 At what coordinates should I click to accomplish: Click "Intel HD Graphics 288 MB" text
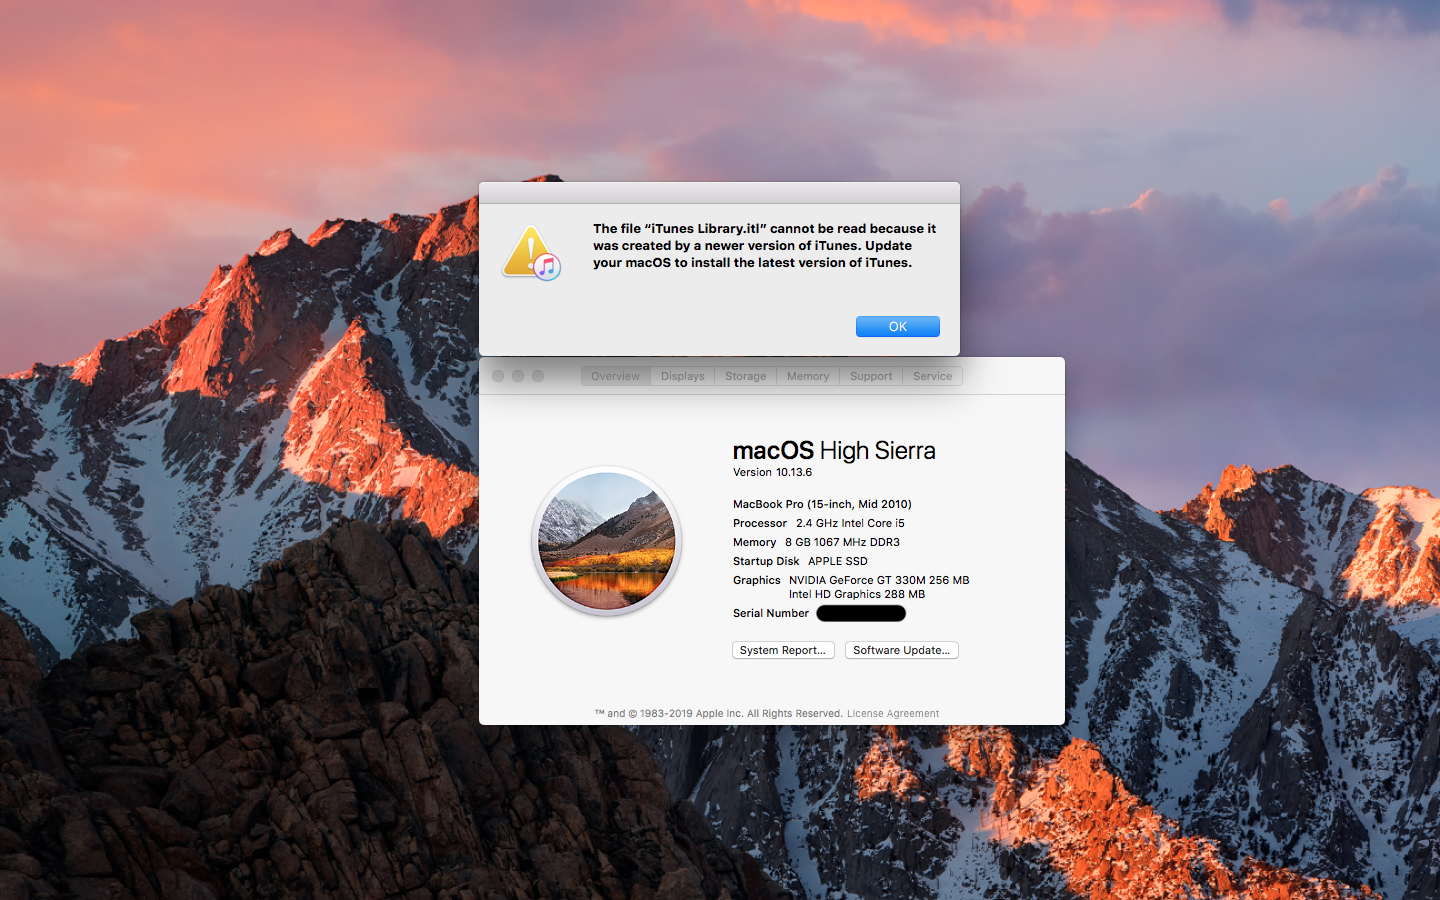[x=857, y=594]
